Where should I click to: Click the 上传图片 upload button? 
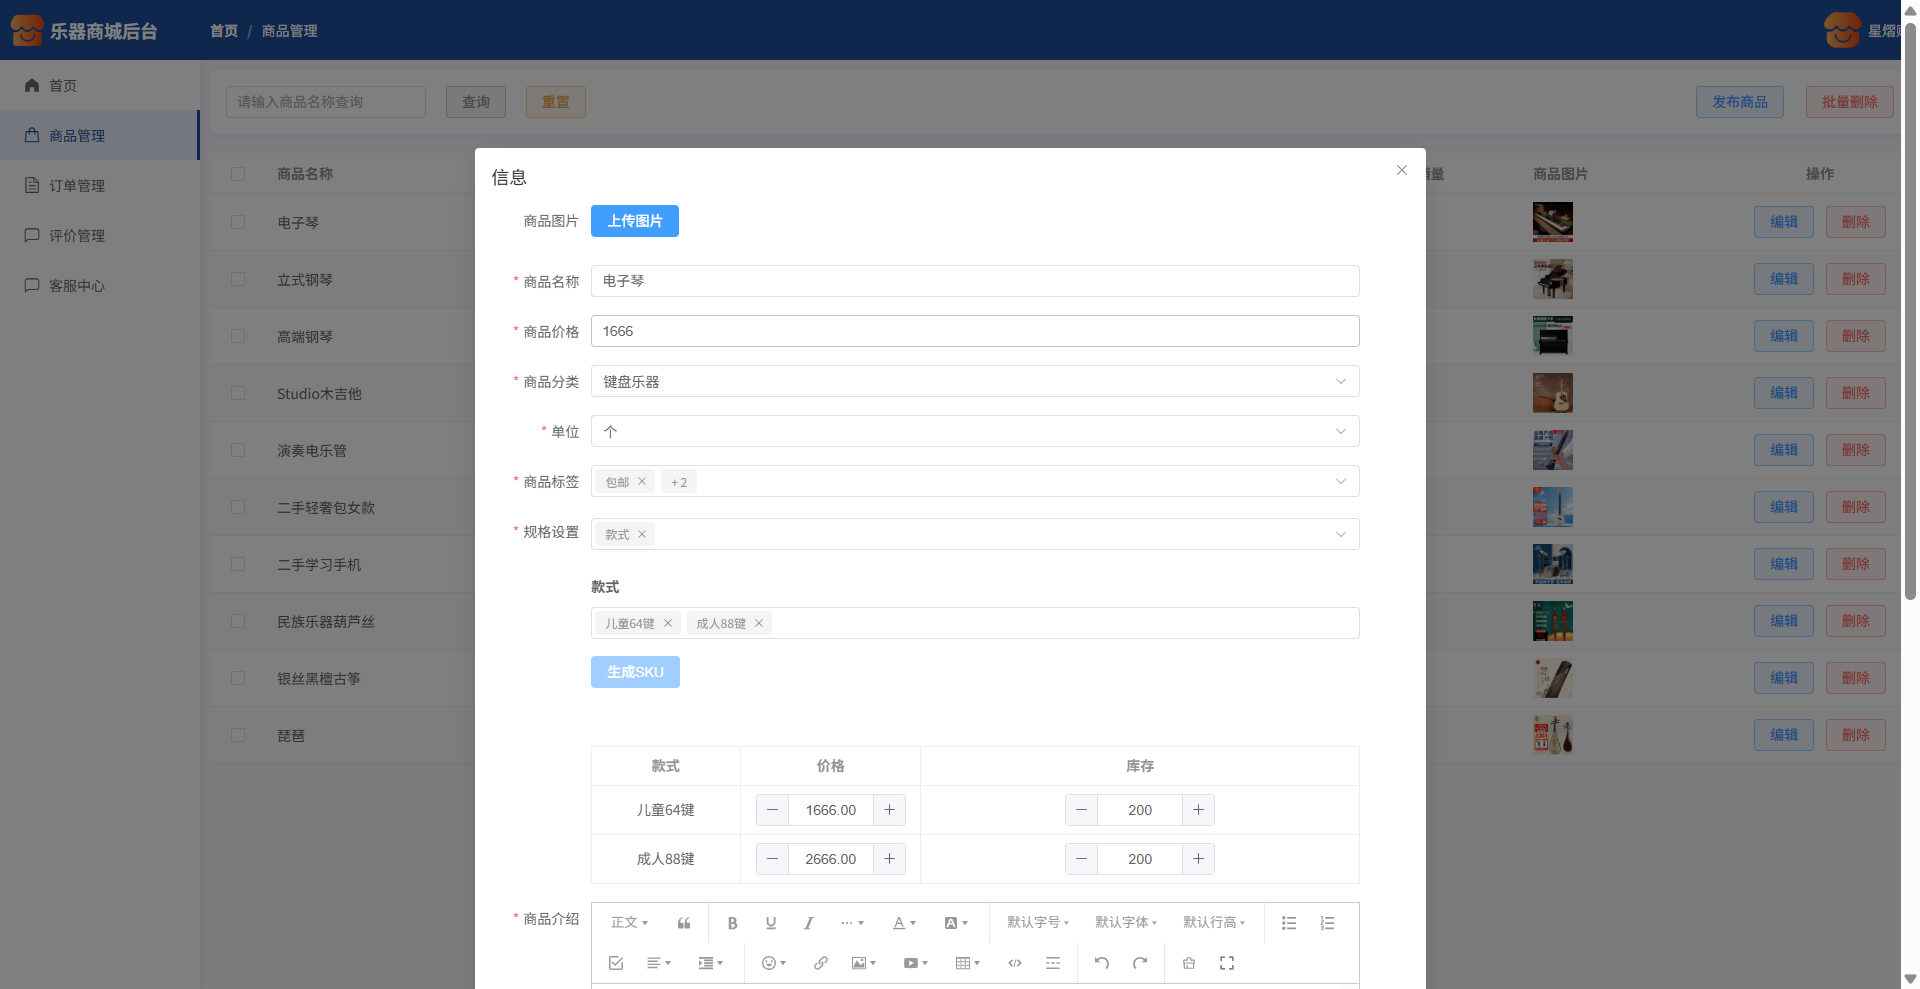coord(635,221)
